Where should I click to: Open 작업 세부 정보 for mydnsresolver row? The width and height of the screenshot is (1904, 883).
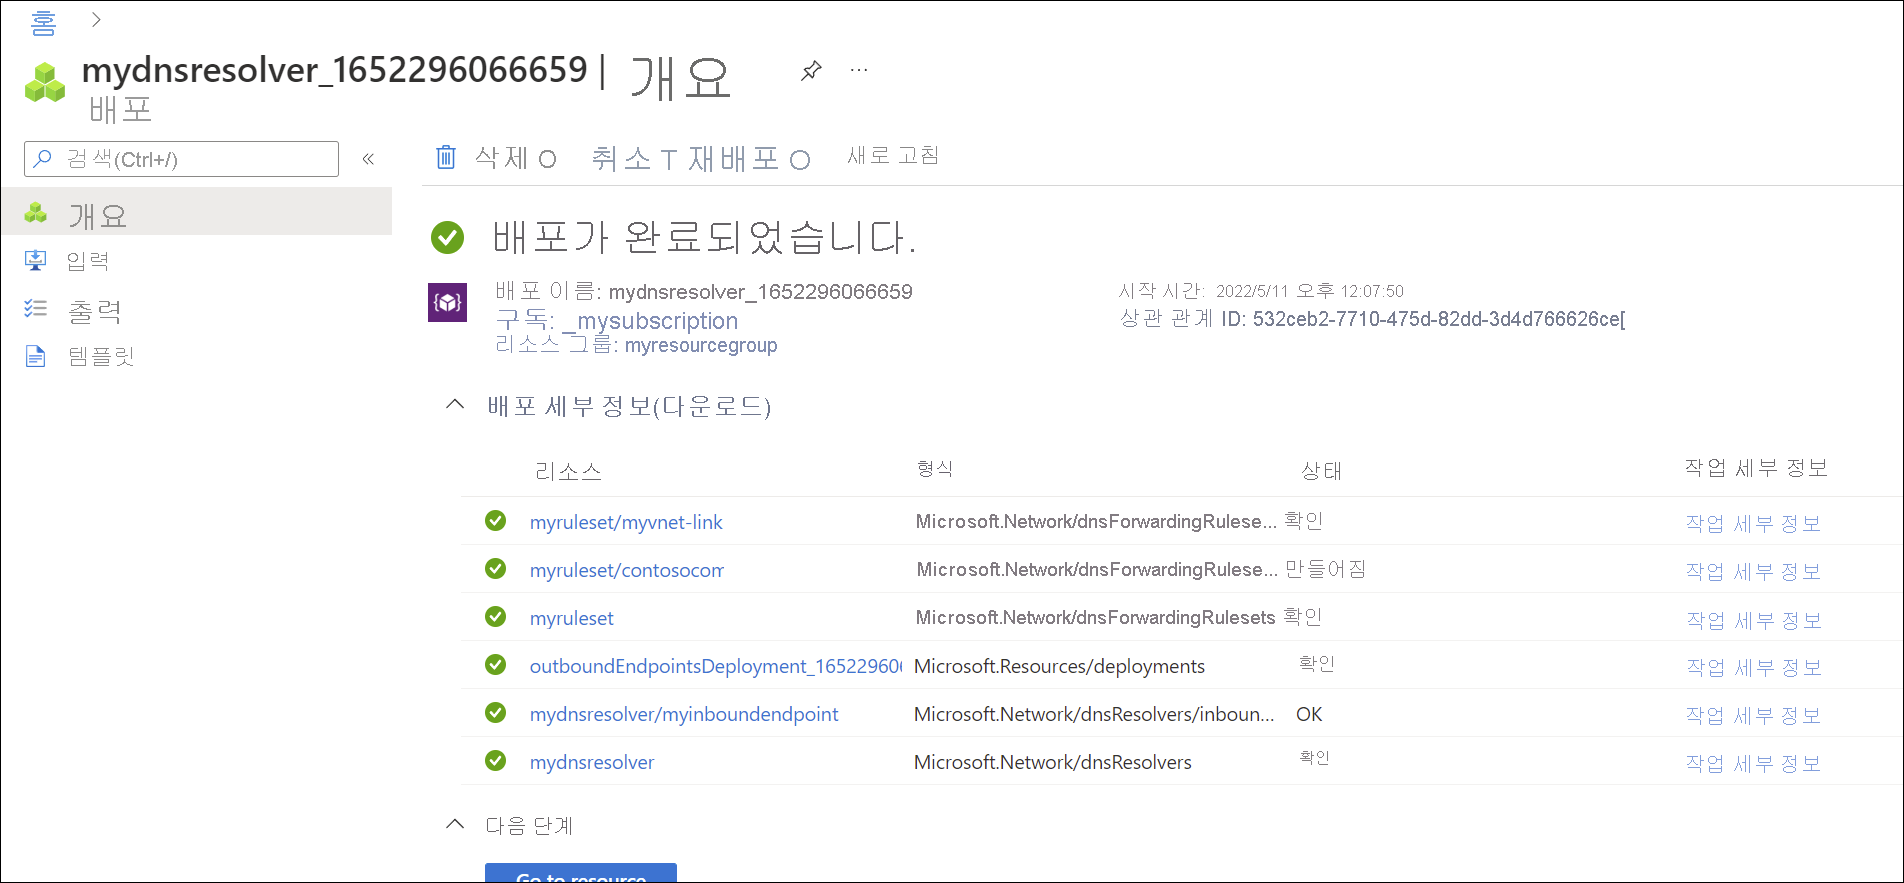click(1753, 763)
